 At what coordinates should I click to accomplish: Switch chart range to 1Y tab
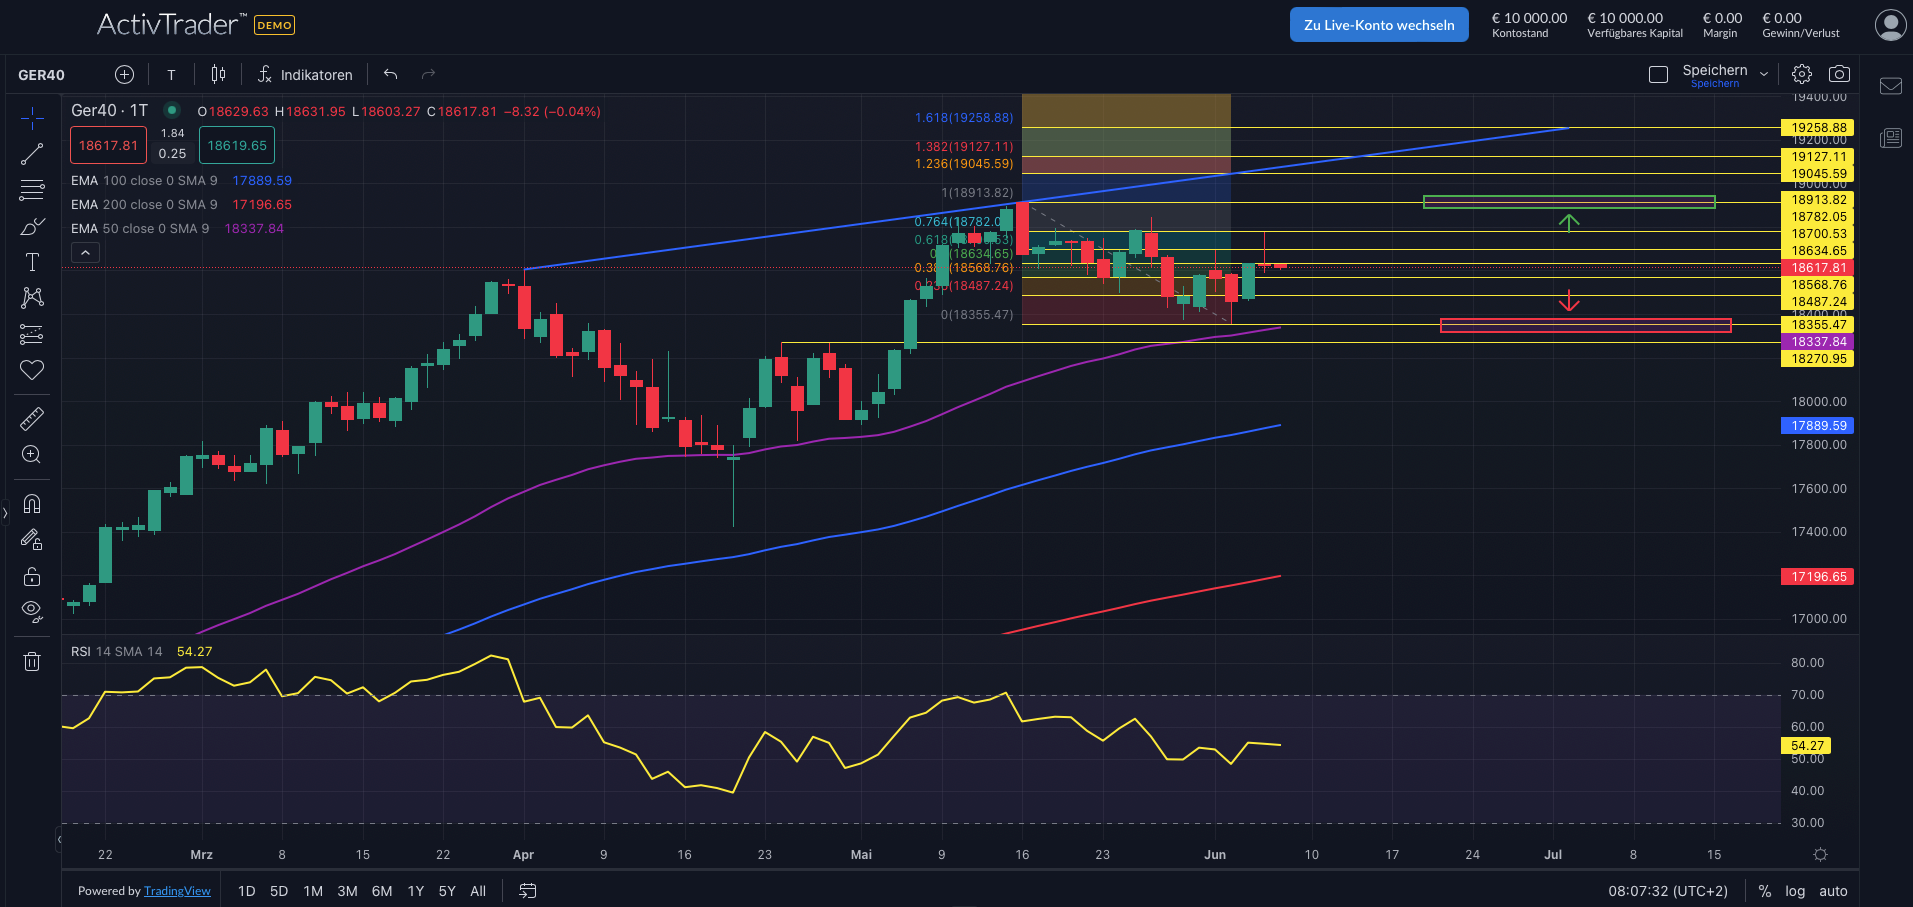tap(415, 890)
